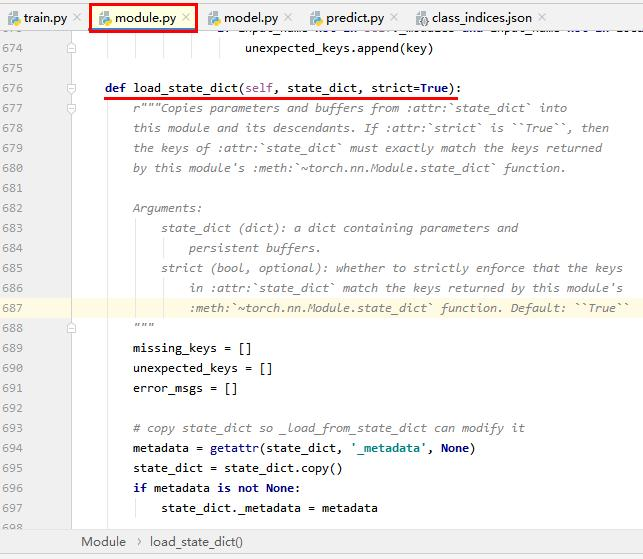The height and width of the screenshot is (559, 643).
Task: Click 'Default: ``True``' on highlighted line 687
Action: [570, 308]
